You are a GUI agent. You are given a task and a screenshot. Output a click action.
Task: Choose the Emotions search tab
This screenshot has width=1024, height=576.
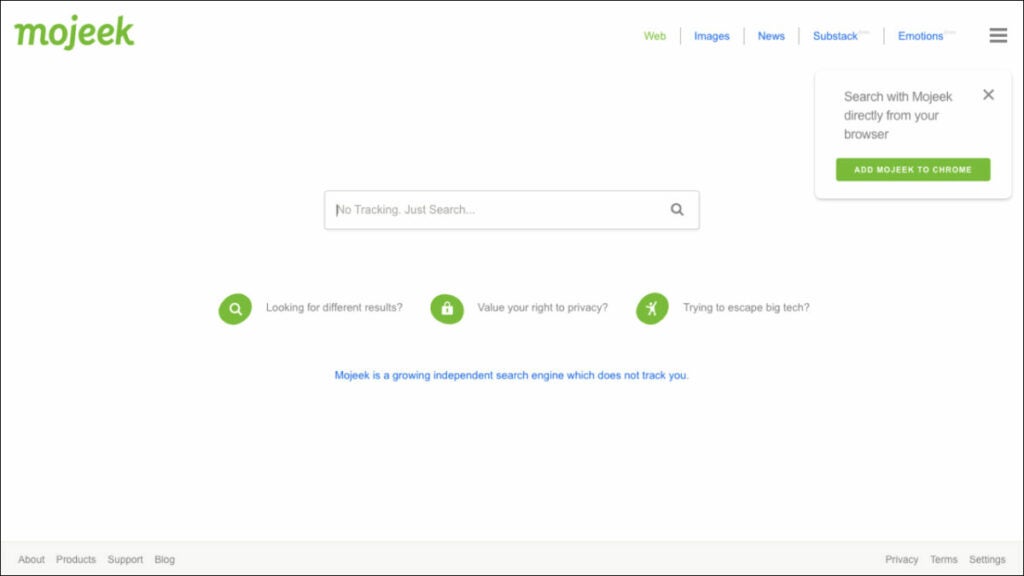(920, 36)
